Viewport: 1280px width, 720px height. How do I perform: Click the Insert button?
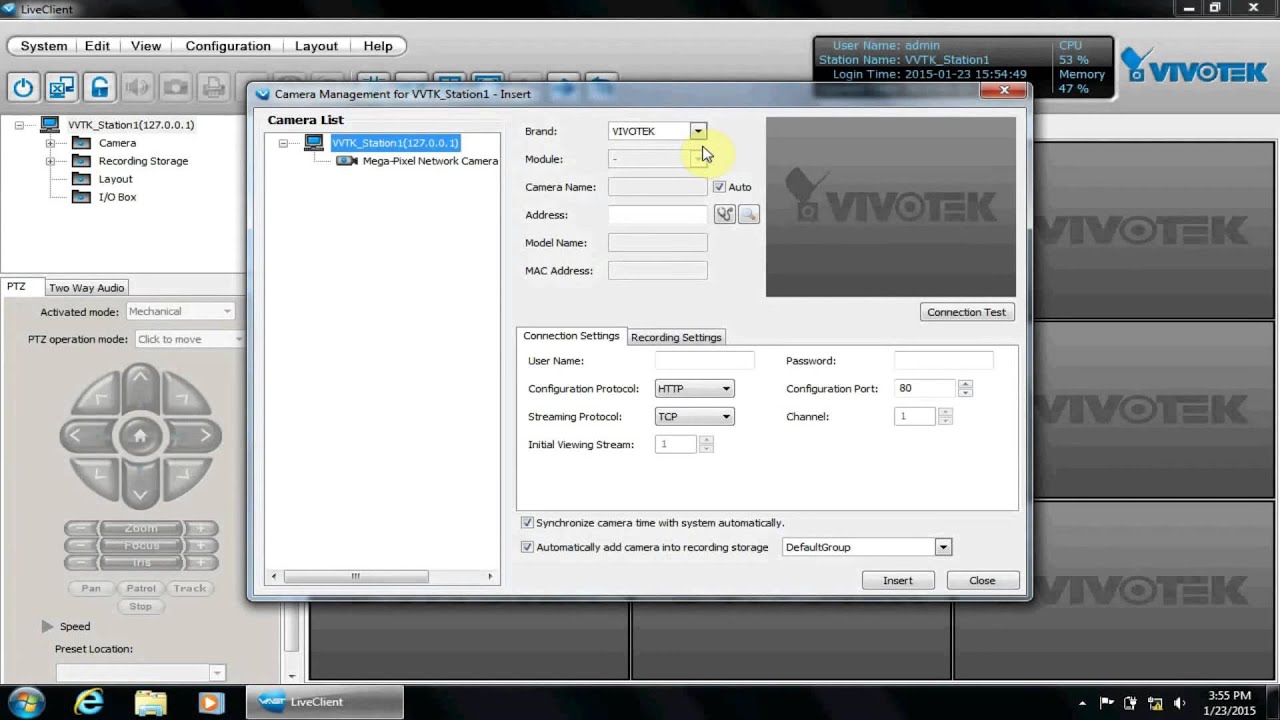coord(897,581)
